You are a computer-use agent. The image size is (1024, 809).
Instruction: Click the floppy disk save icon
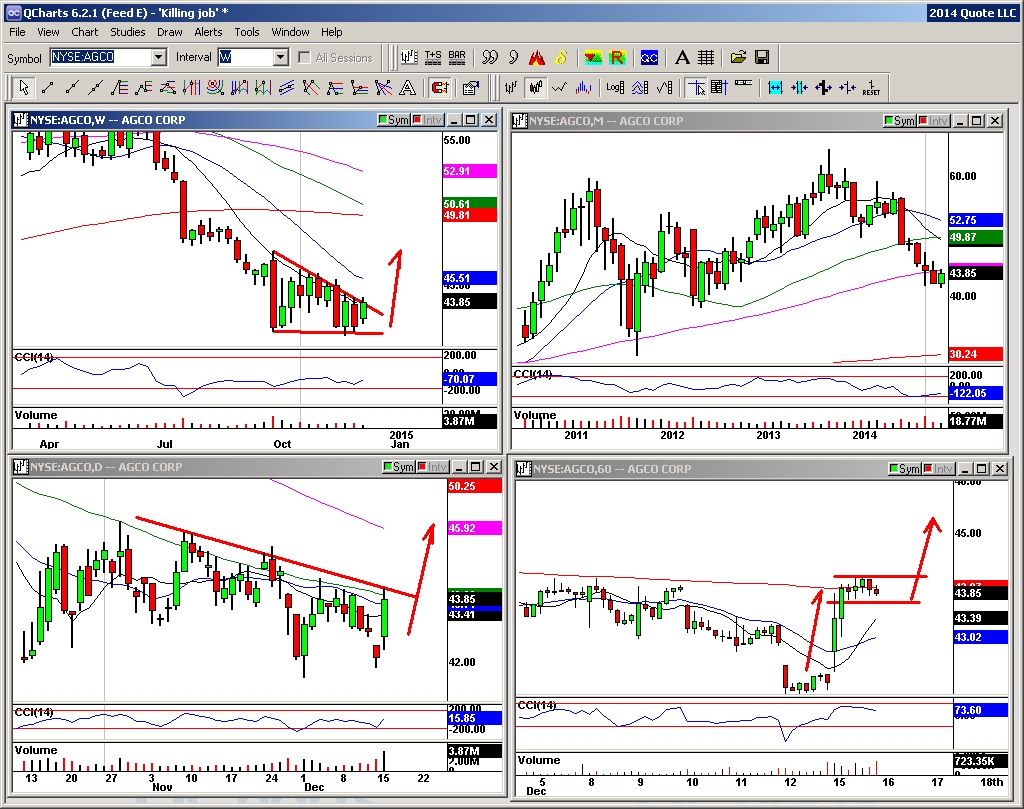click(762, 57)
